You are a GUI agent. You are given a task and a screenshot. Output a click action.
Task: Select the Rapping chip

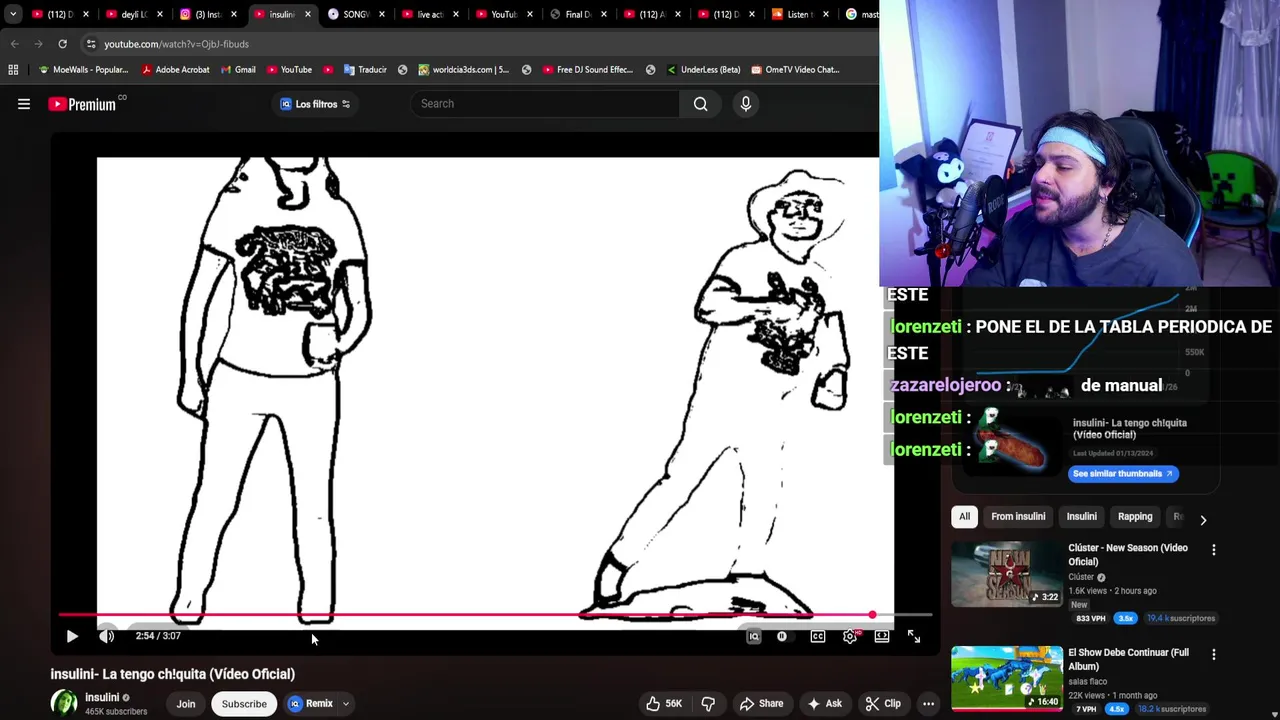coord(1135,517)
